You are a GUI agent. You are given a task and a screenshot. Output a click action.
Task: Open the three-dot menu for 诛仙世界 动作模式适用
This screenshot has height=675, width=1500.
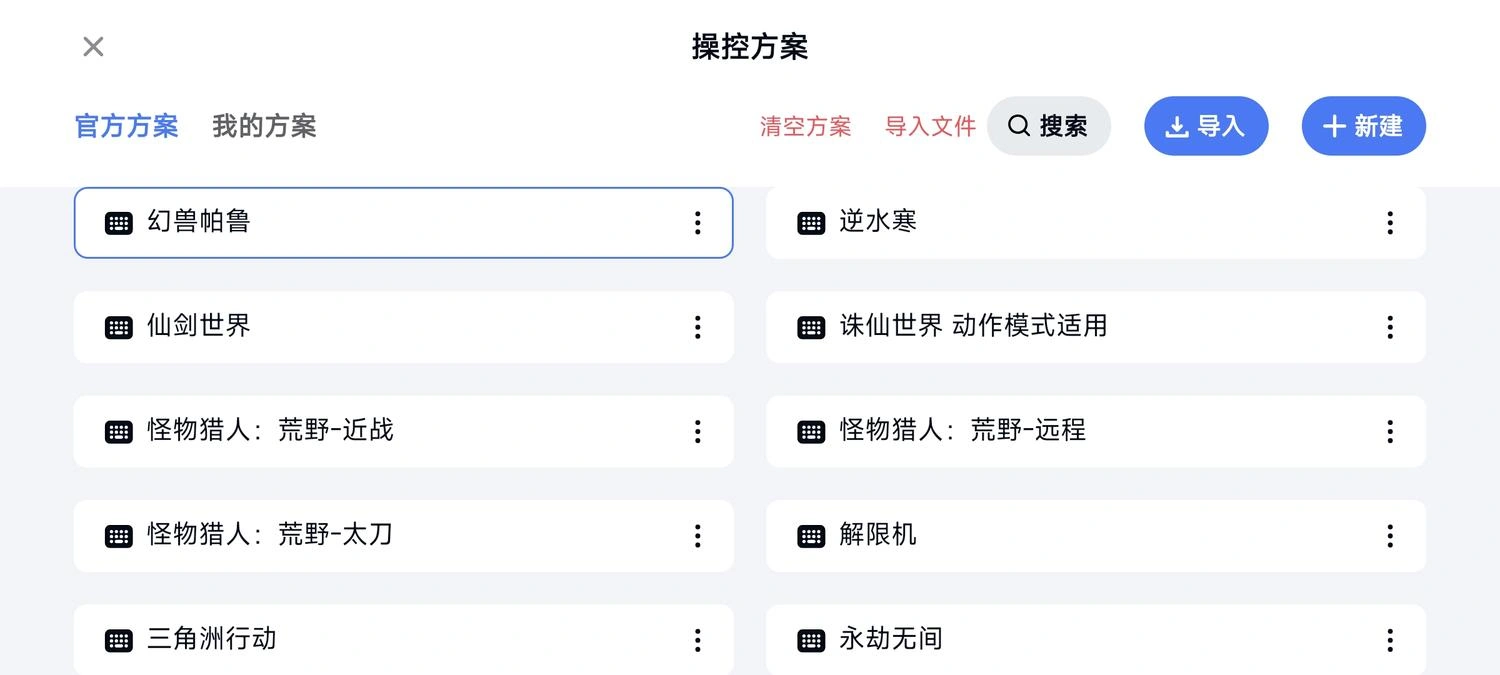[1389, 327]
